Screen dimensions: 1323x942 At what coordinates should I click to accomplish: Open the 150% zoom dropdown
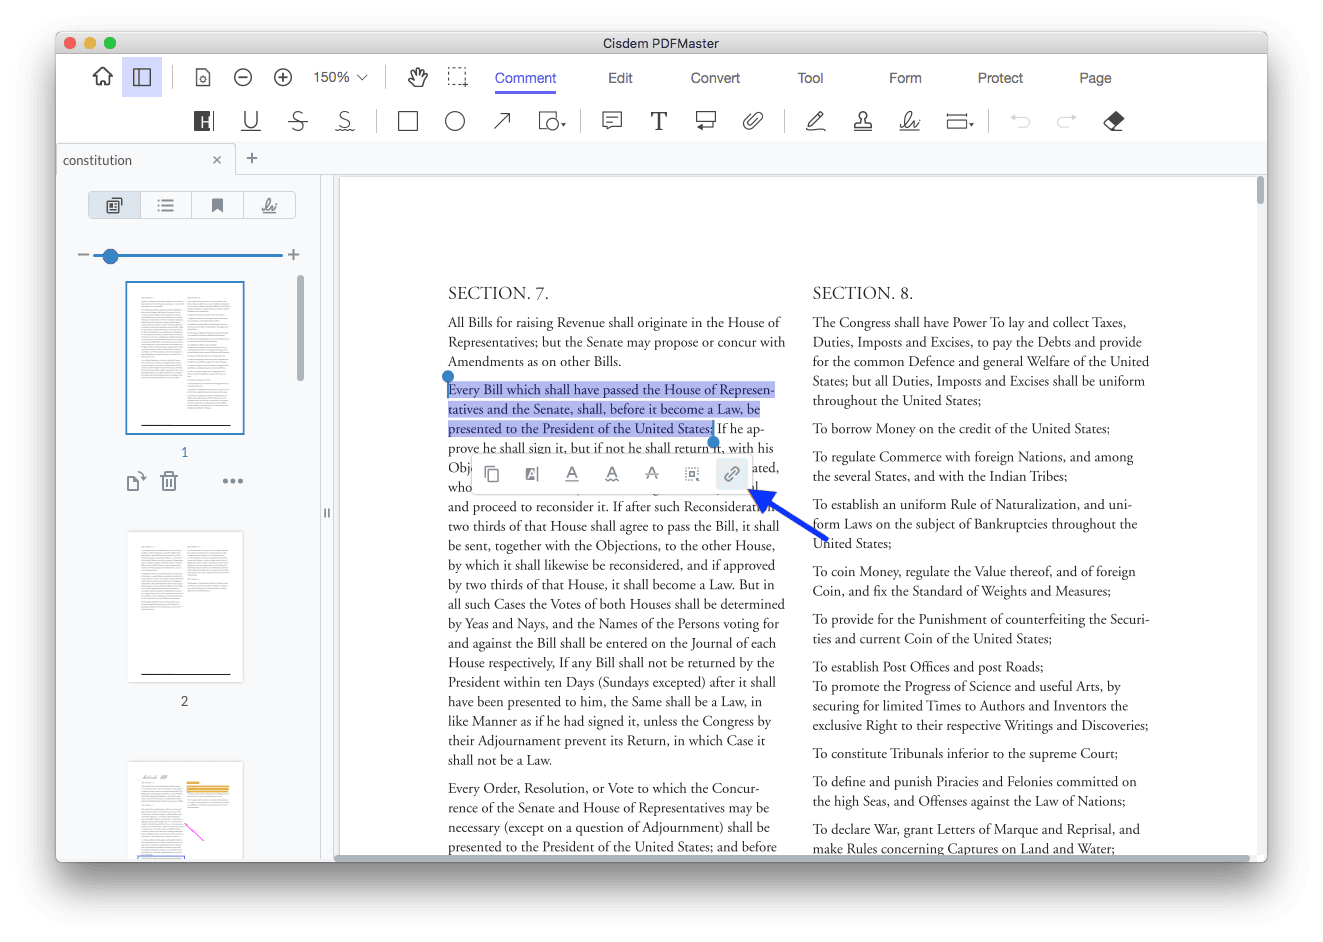click(340, 77)
